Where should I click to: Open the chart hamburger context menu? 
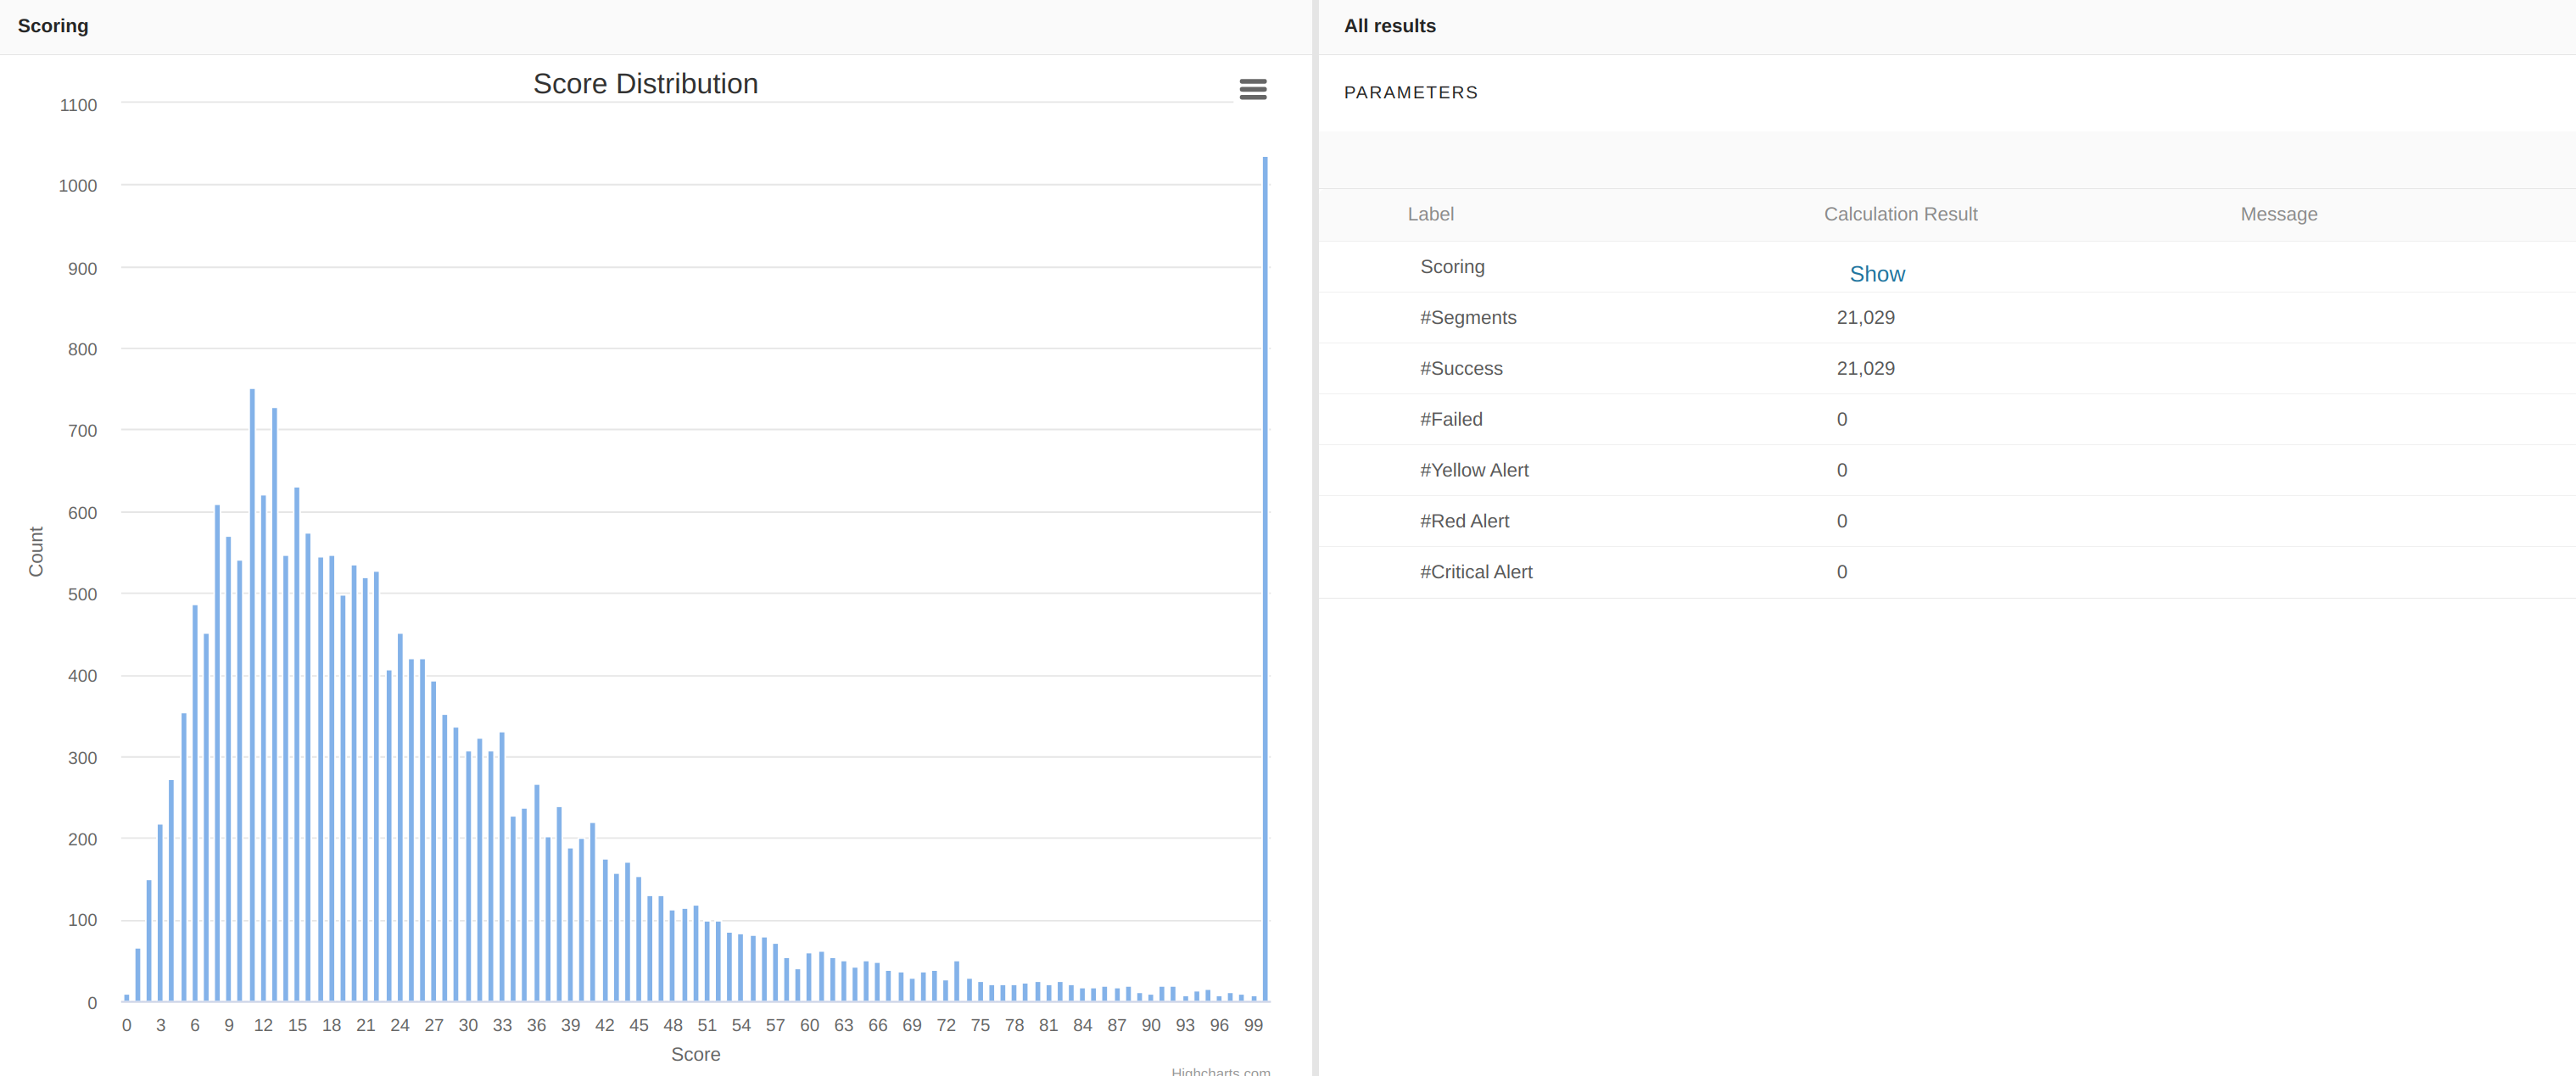pos(1252,89)
